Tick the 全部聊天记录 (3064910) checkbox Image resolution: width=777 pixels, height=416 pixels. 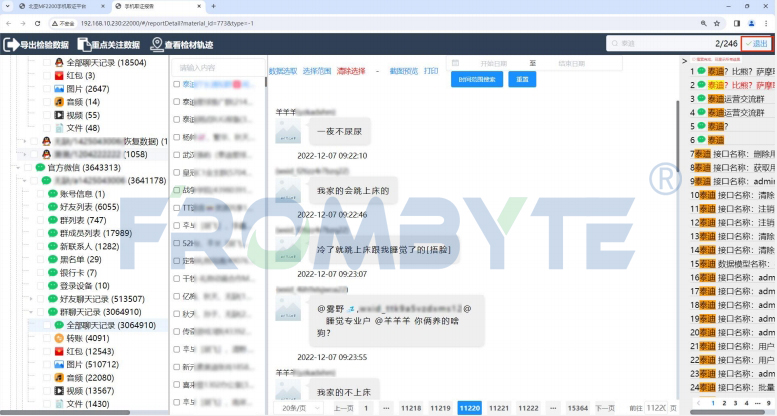pos(47,325)
